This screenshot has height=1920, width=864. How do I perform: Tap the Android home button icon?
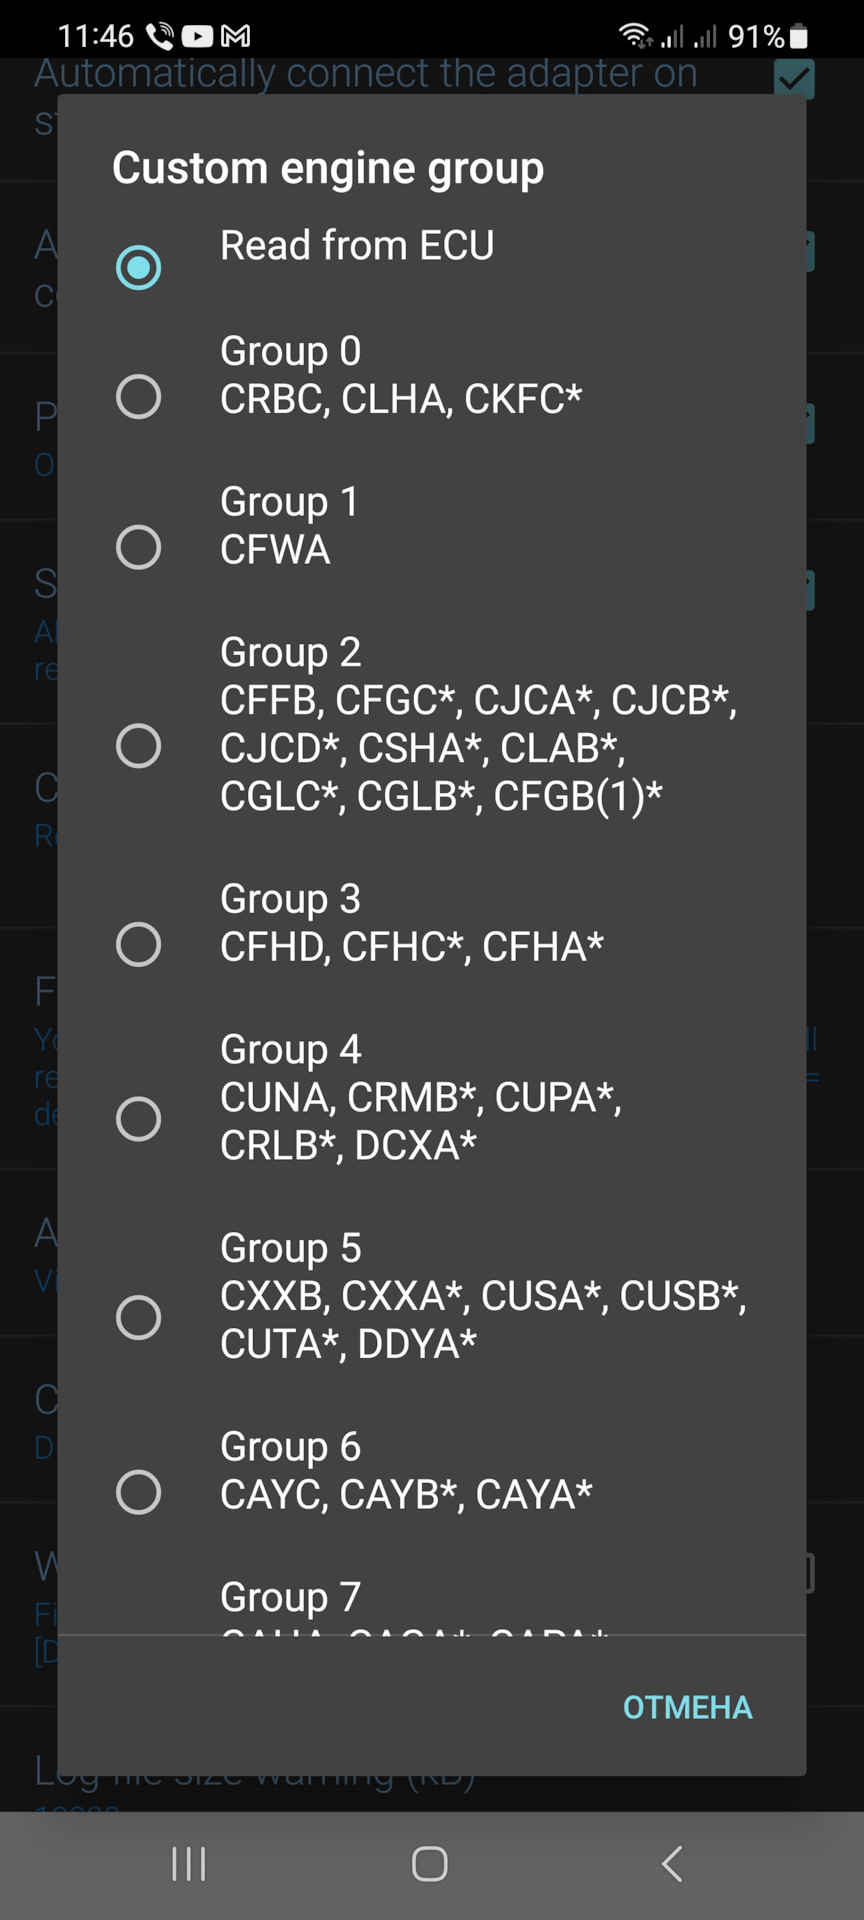430,1864
